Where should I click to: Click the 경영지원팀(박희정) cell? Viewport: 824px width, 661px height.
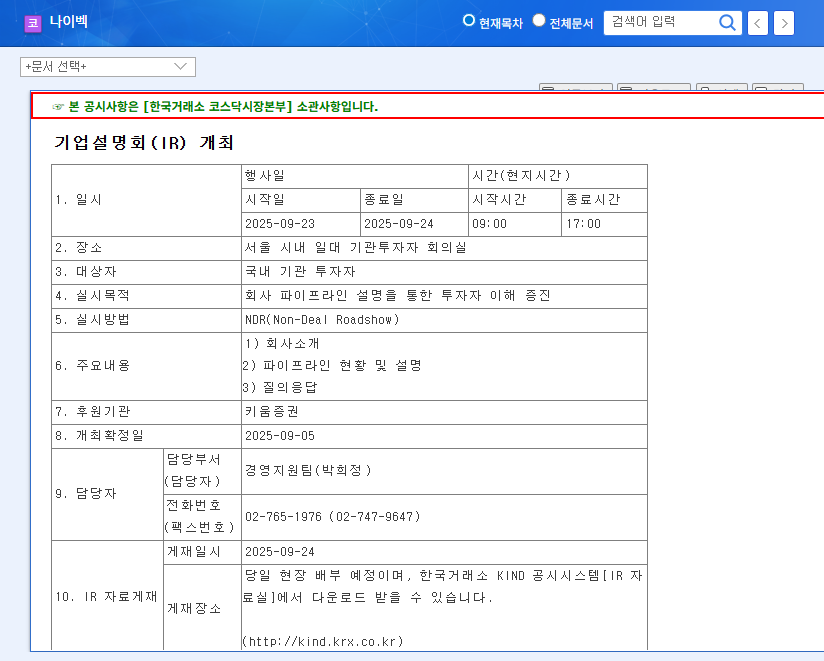(x=444, y=471)
